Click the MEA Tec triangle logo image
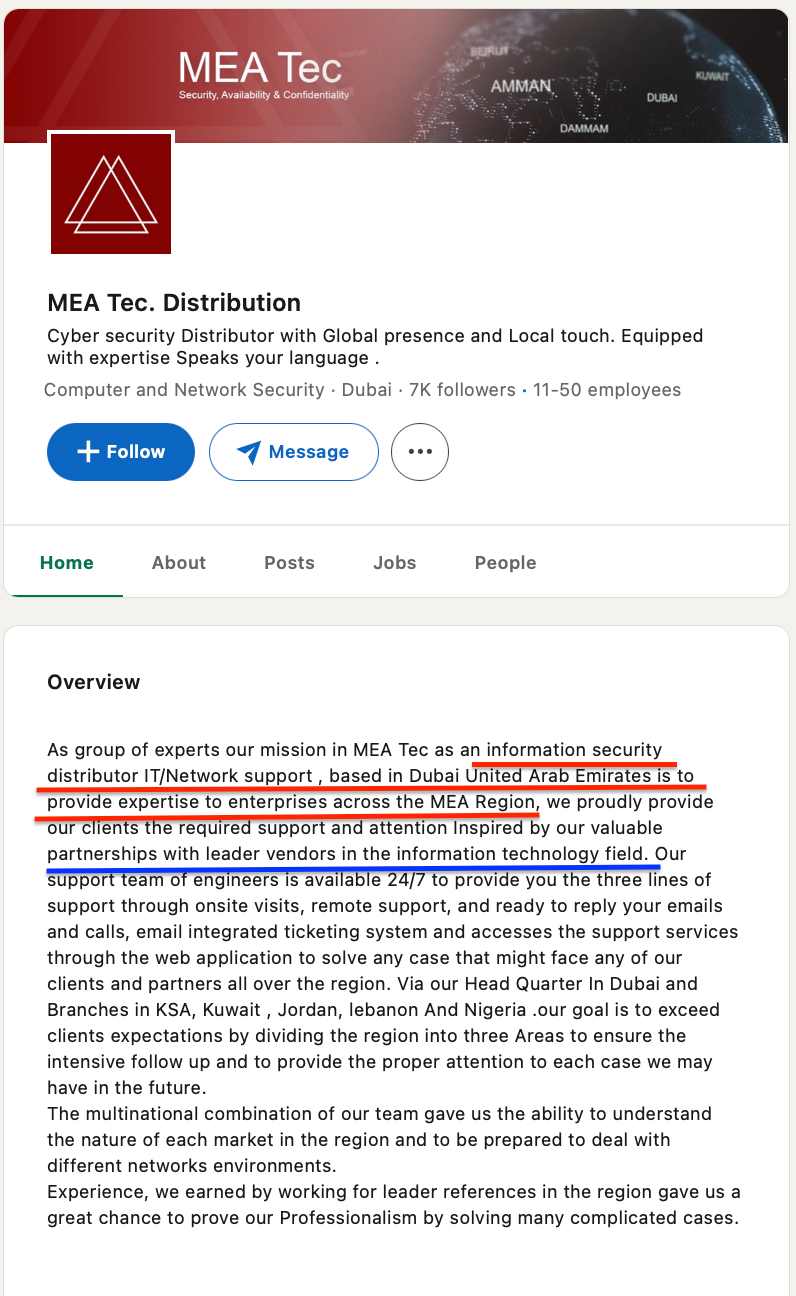 (111, 193)
